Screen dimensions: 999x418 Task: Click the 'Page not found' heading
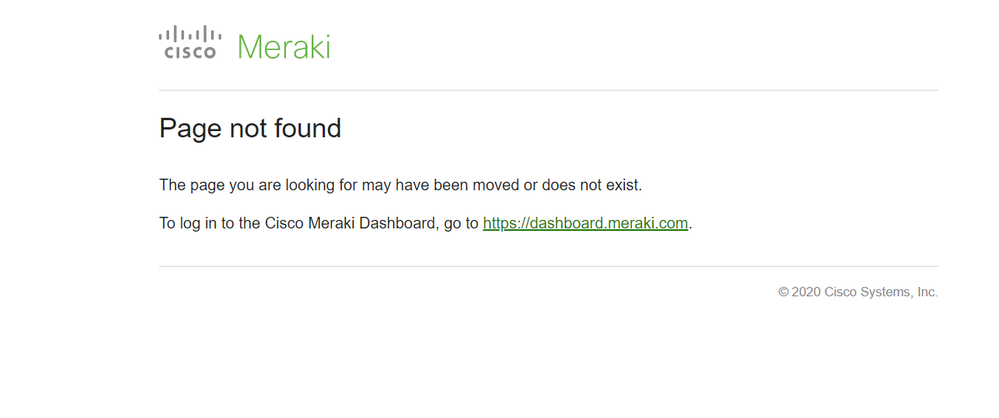point(250,129)
